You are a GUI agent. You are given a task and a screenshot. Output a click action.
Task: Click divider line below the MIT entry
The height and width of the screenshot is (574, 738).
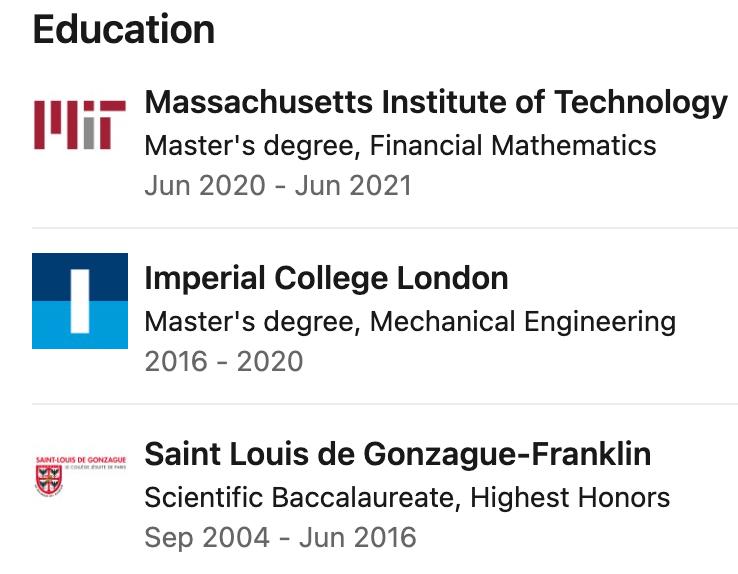pyautogui.click(x=385, y=229)
